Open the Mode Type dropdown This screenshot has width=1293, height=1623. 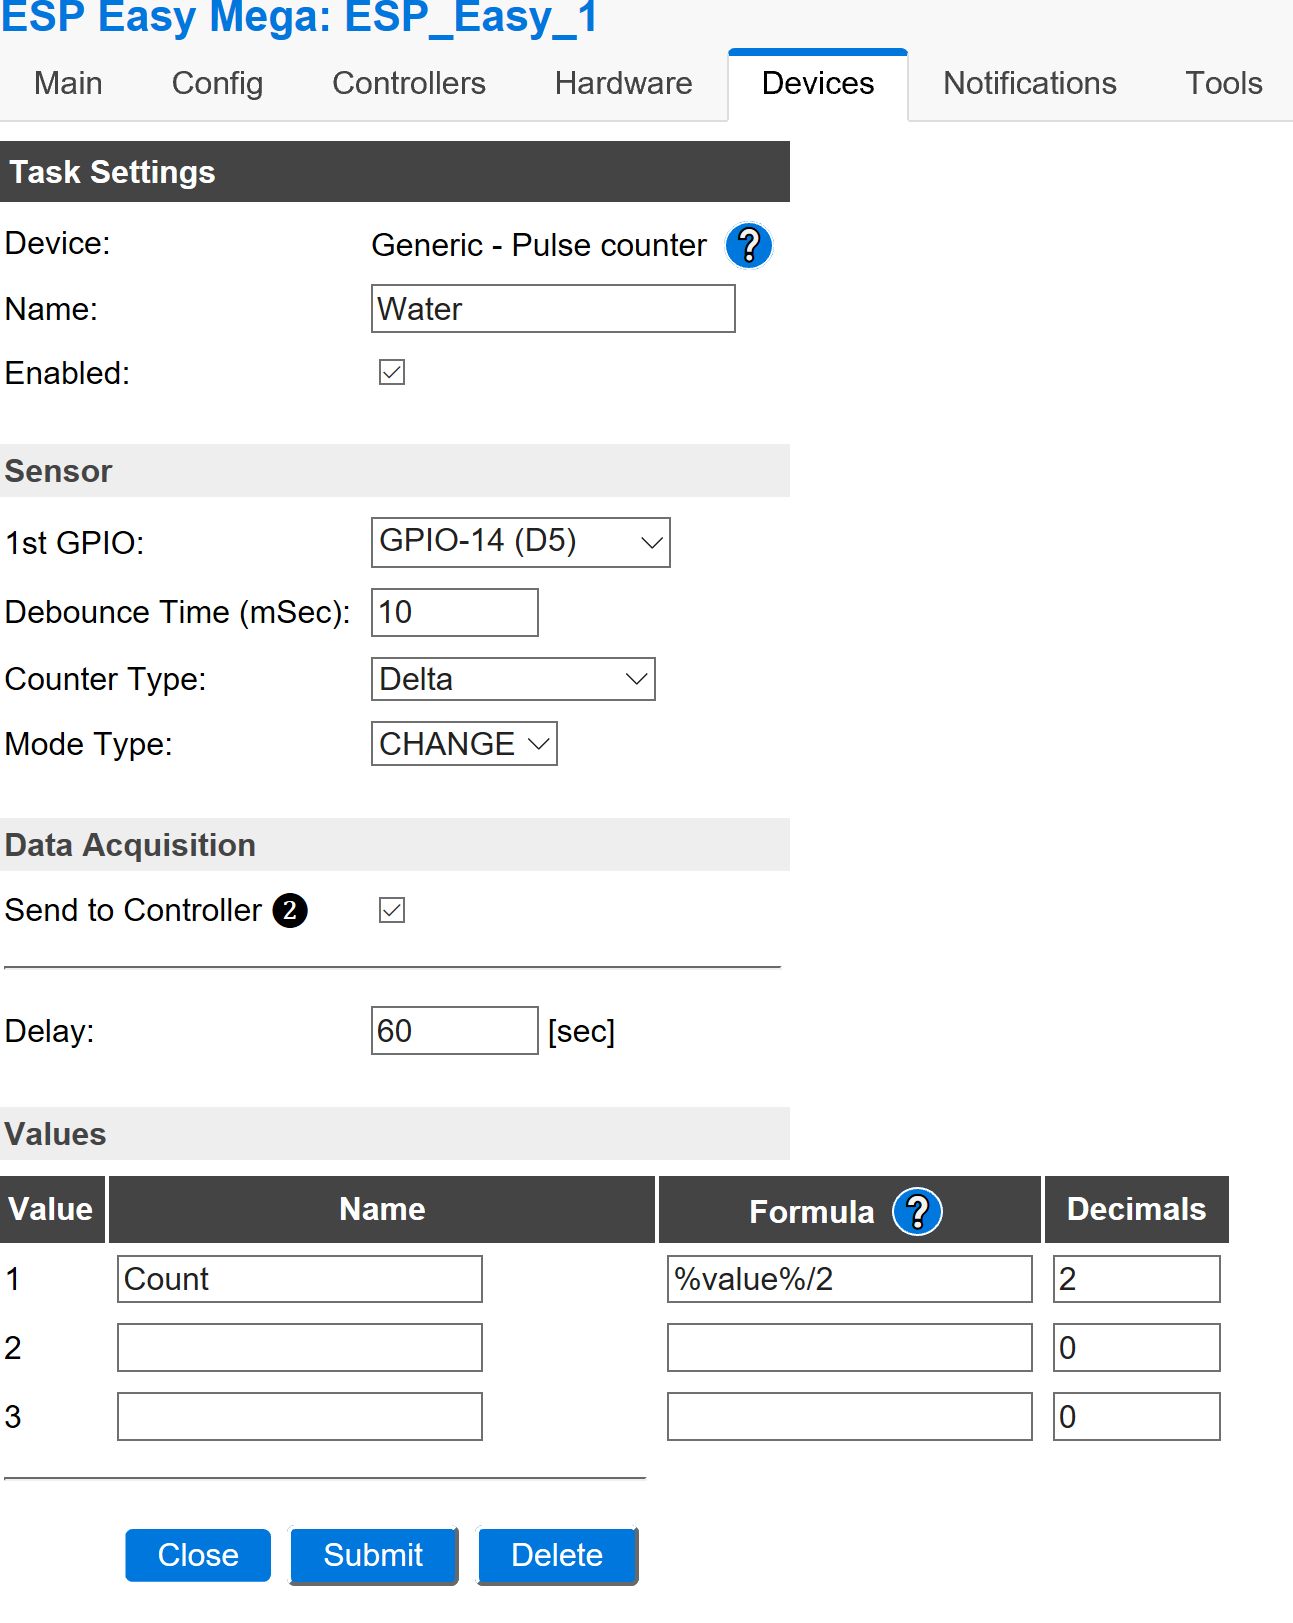(x=464, y=744)
